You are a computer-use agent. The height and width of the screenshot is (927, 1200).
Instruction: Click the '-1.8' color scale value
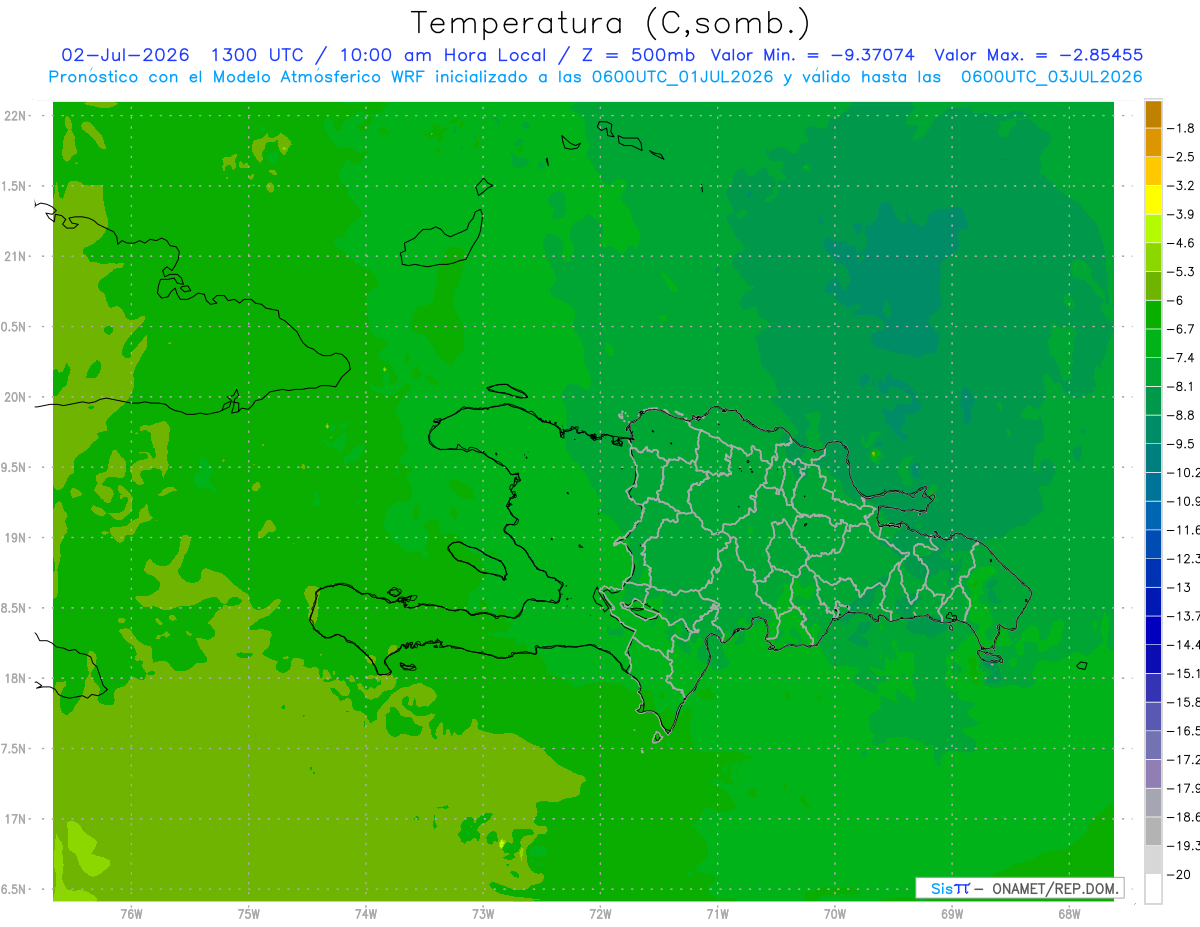click(x=1182, y=128)
